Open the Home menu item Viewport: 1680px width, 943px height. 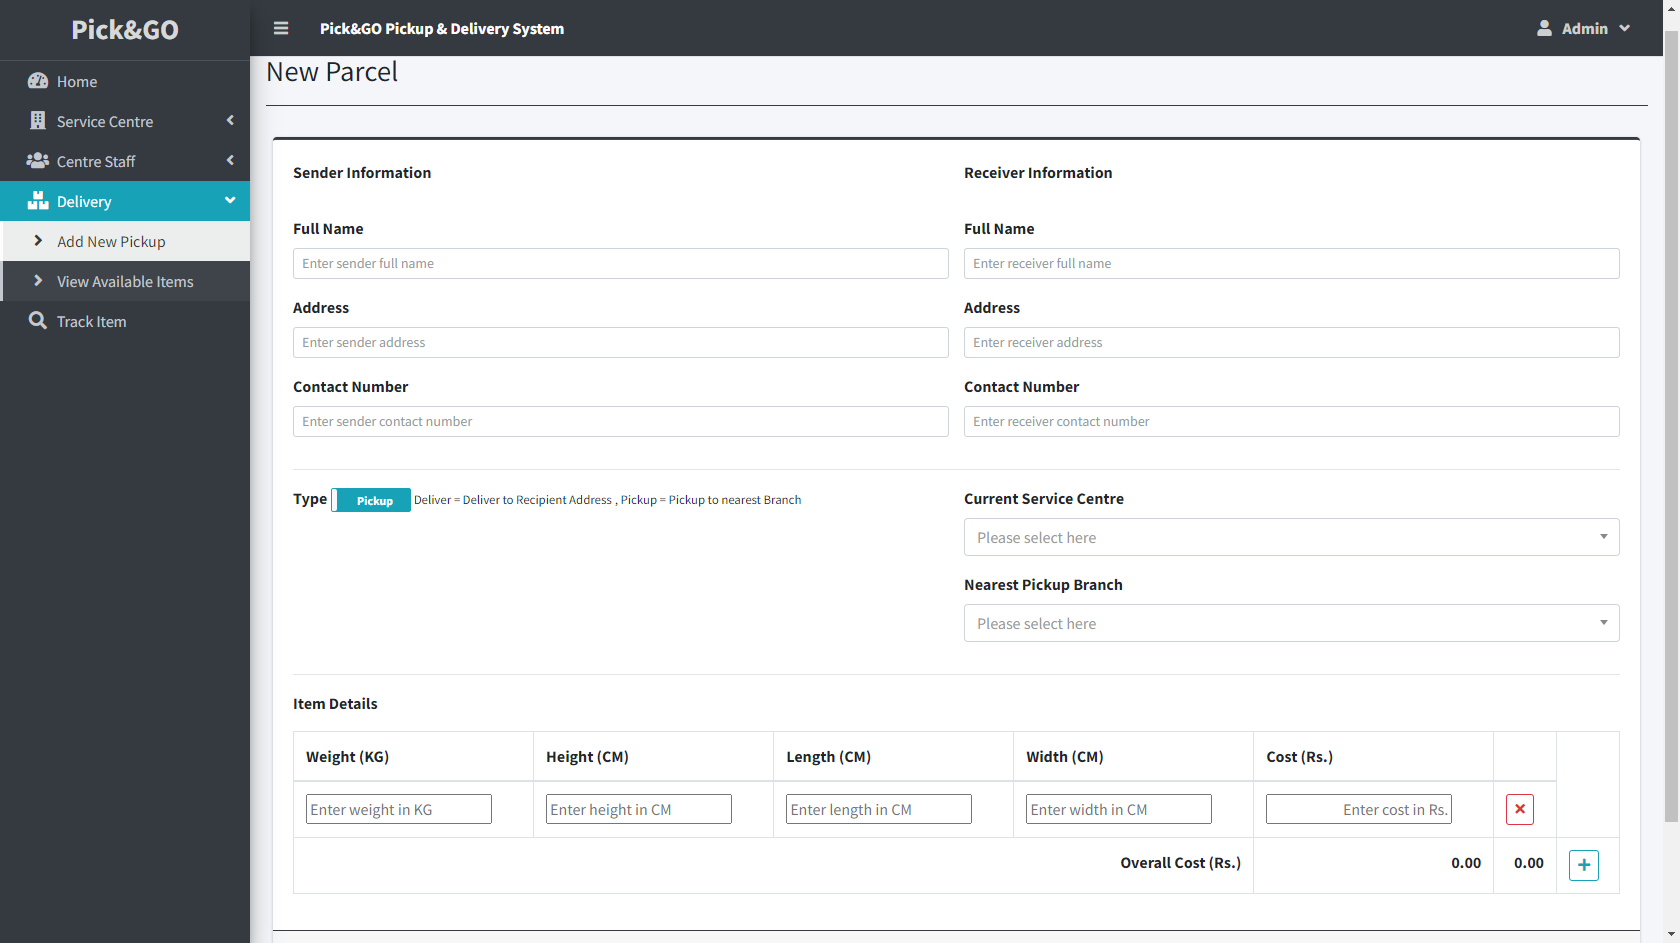click(x=125, y=81)
